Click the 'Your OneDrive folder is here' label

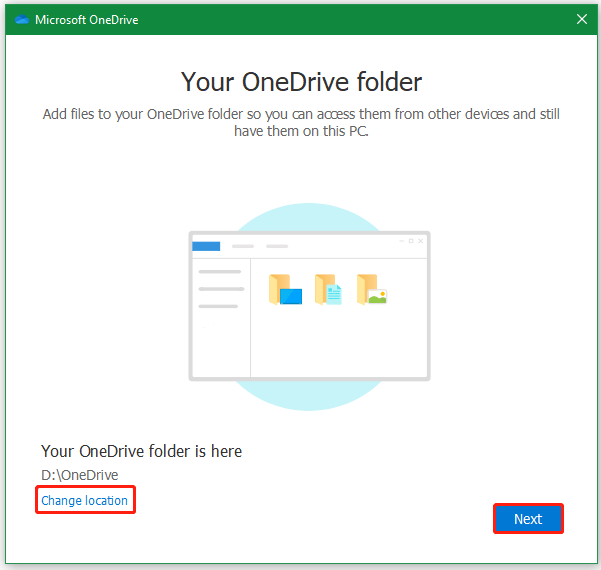pos(141,451)
